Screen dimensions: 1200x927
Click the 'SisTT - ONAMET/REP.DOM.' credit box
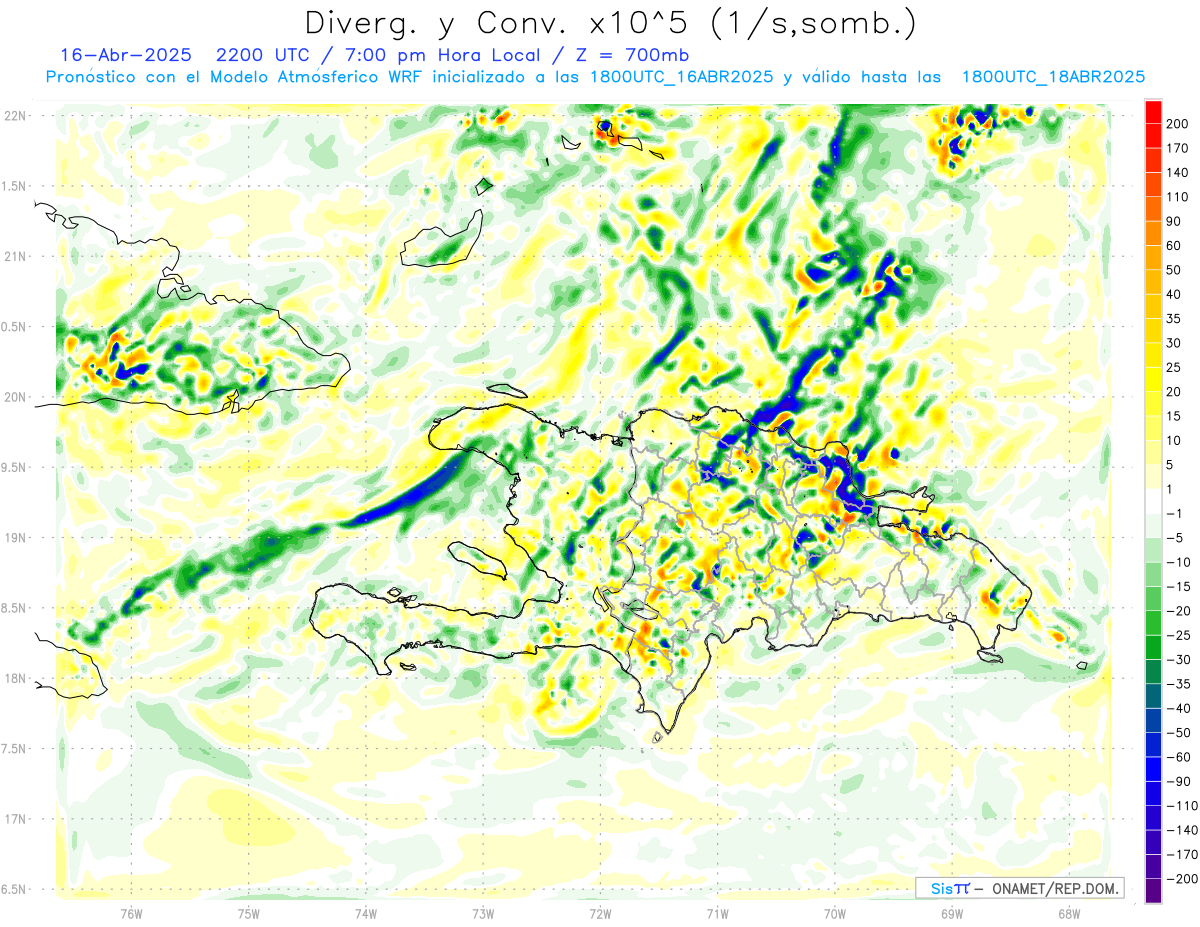click(1020, 888)
